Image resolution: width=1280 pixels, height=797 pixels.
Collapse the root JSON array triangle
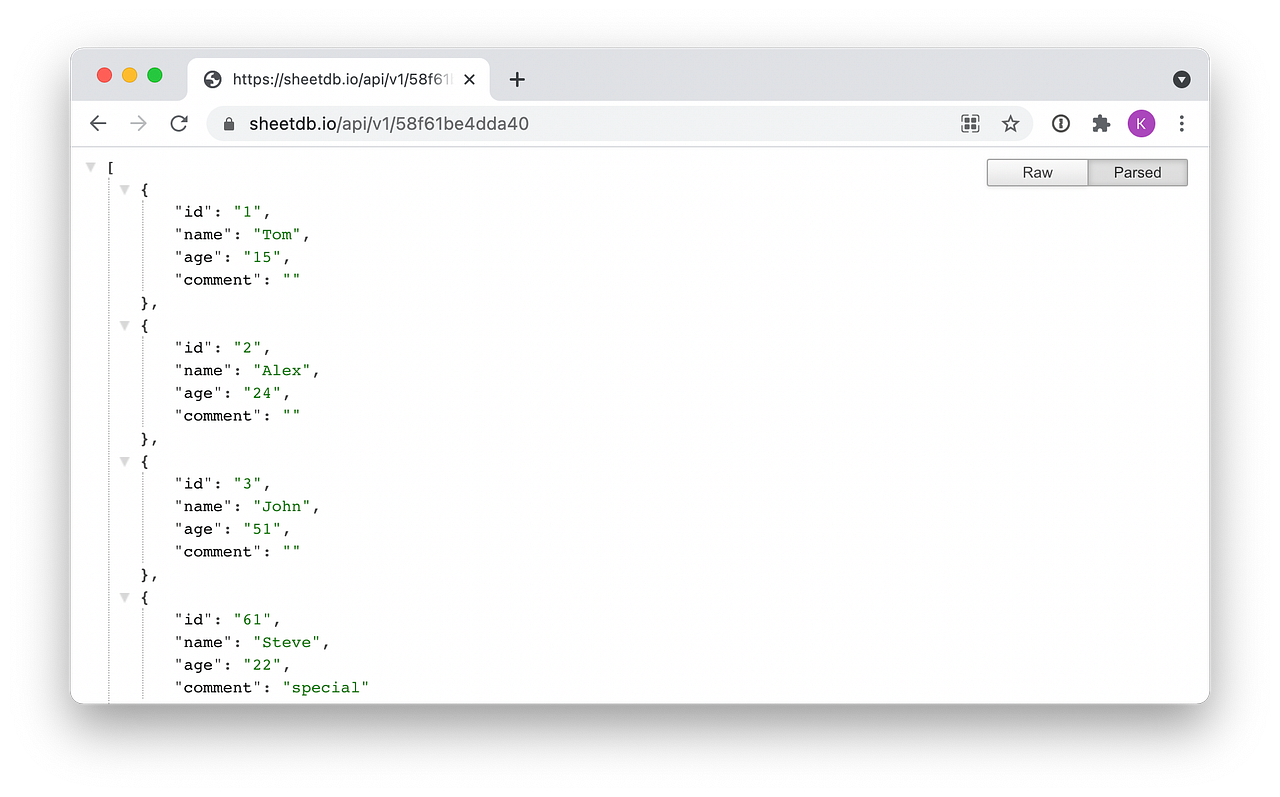(90, 166)
